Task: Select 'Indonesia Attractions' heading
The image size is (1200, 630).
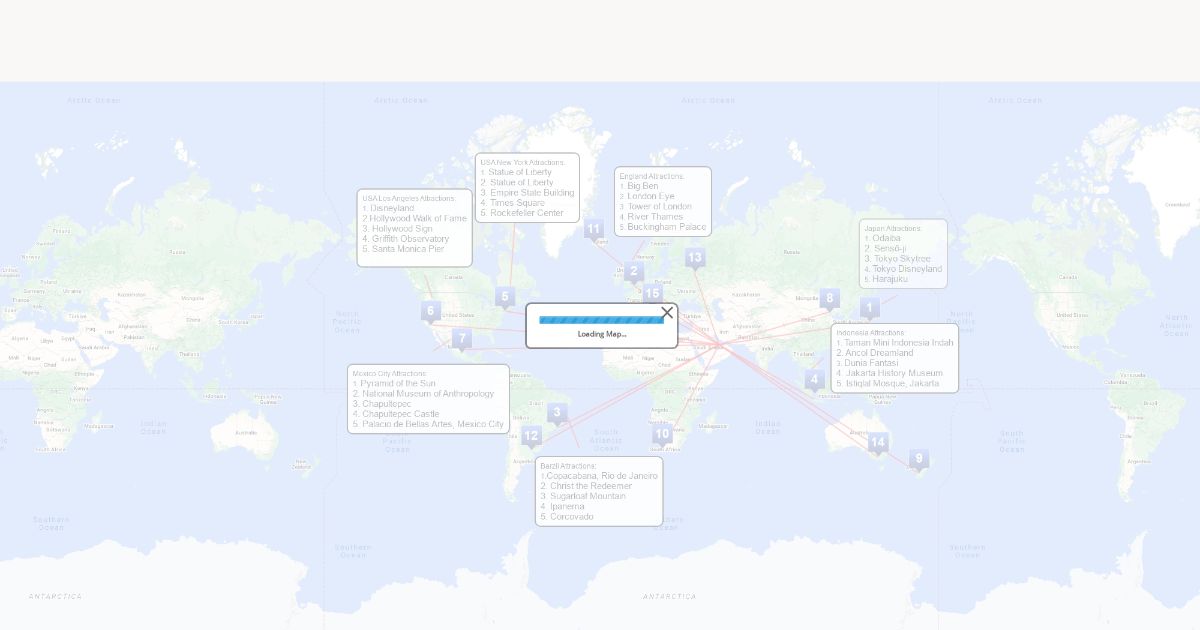Action: pyautogui.click(x=870, y=332)
